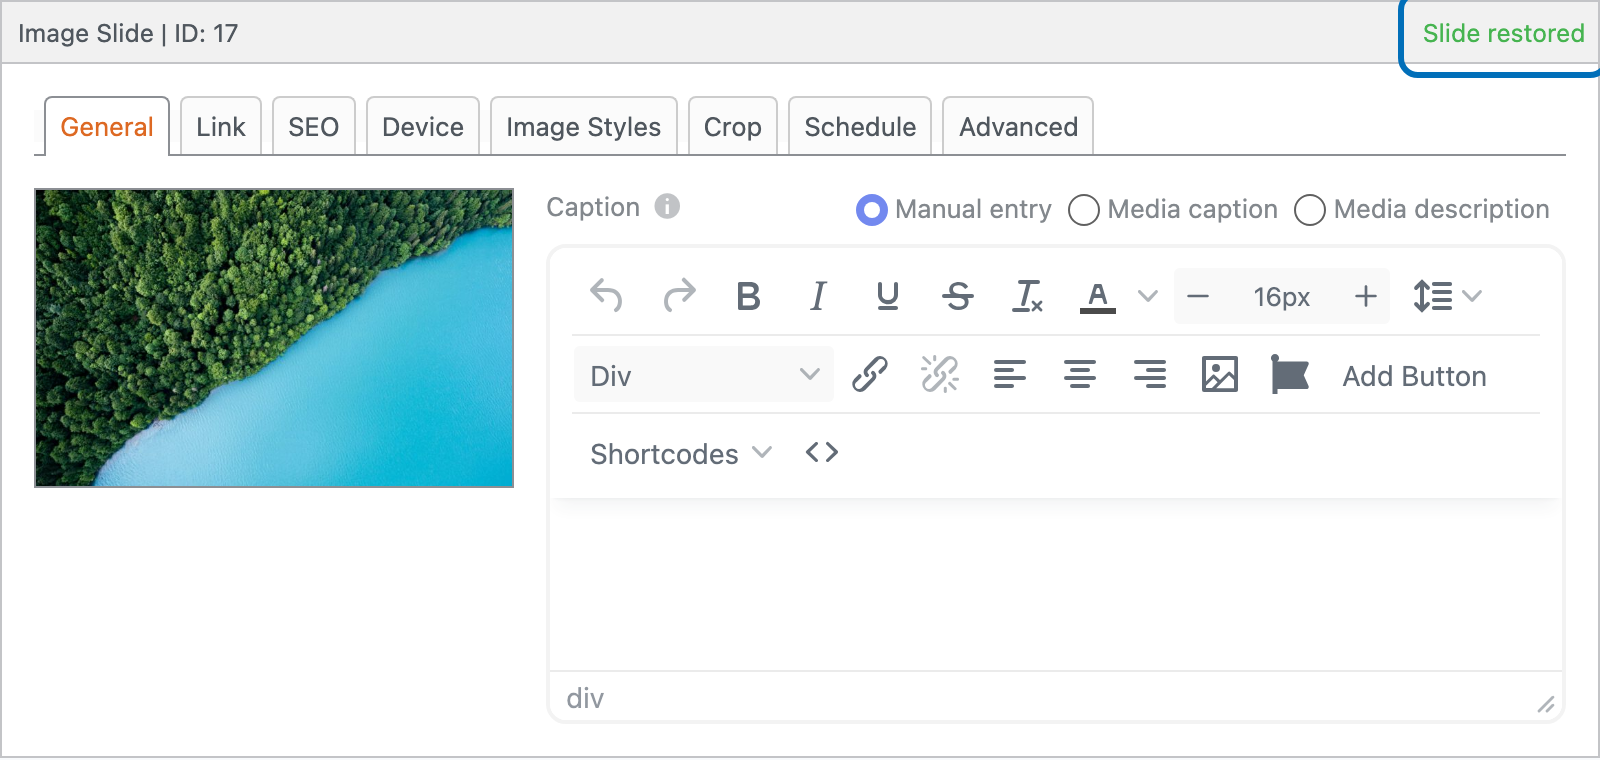Toggle underline formatting
The image size is (1600, 760).
point(888,296)
